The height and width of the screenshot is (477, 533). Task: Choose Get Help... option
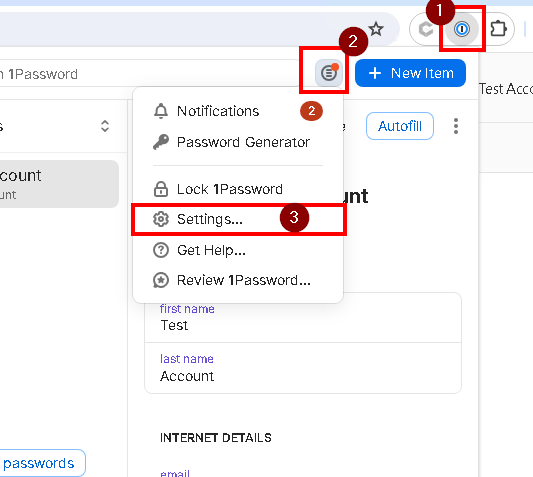click(x=238, y=250)
